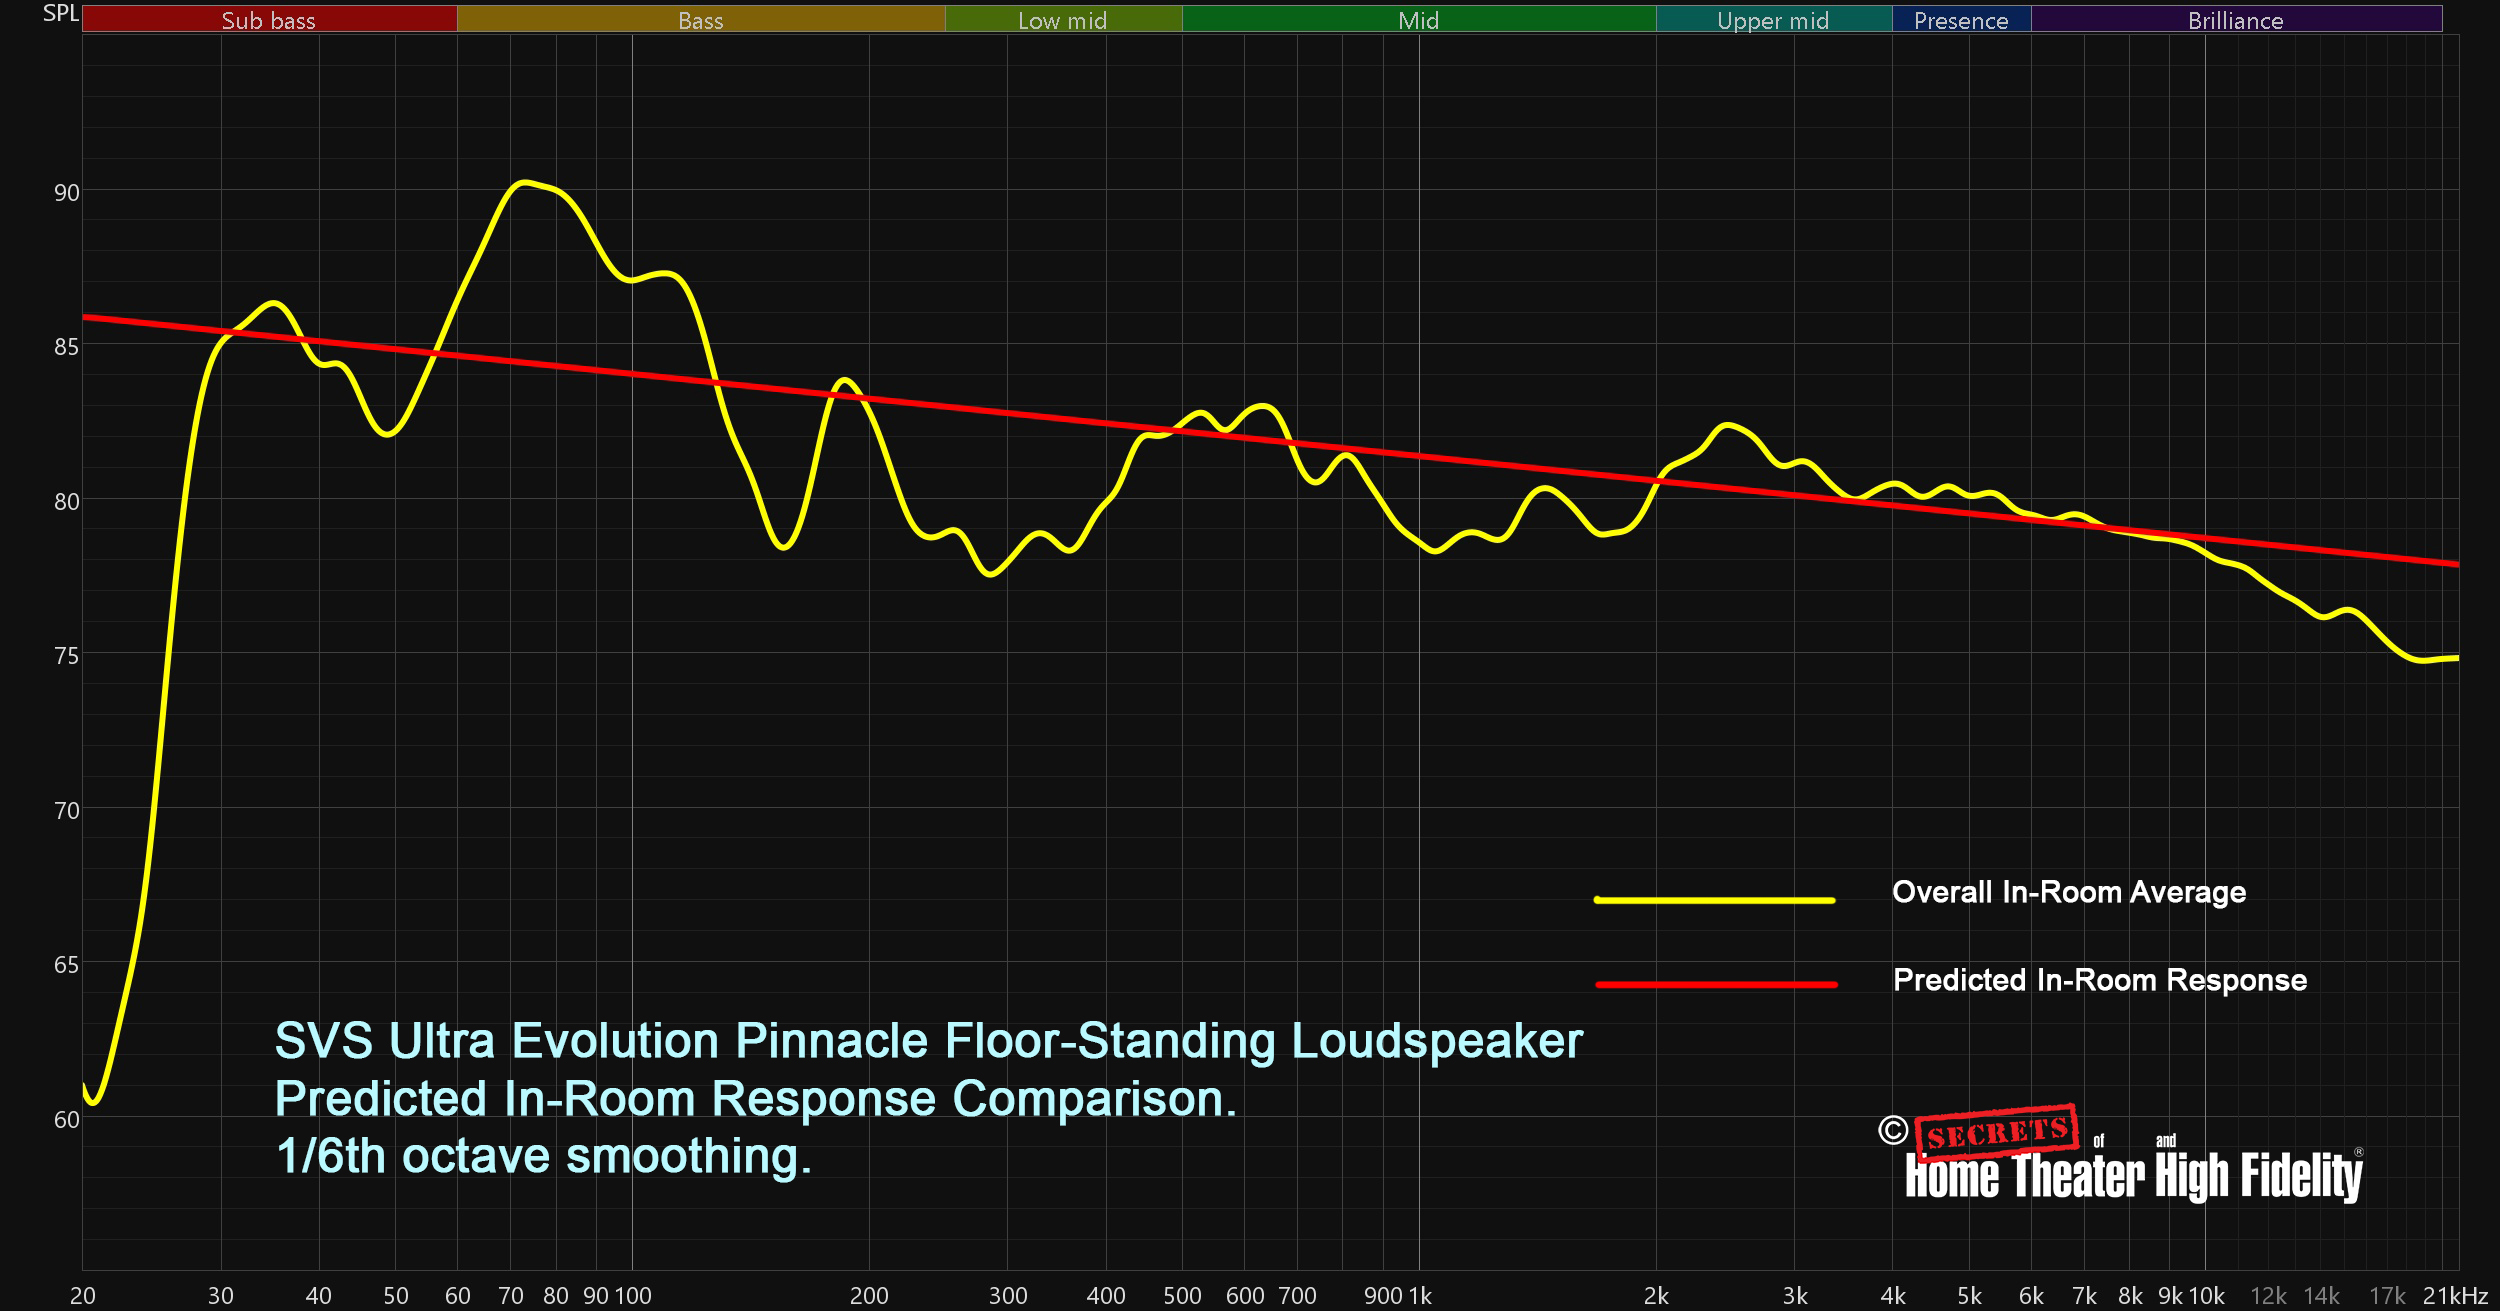Click the 75 dB axis value

pyautogui.click(x=66, y=656)
